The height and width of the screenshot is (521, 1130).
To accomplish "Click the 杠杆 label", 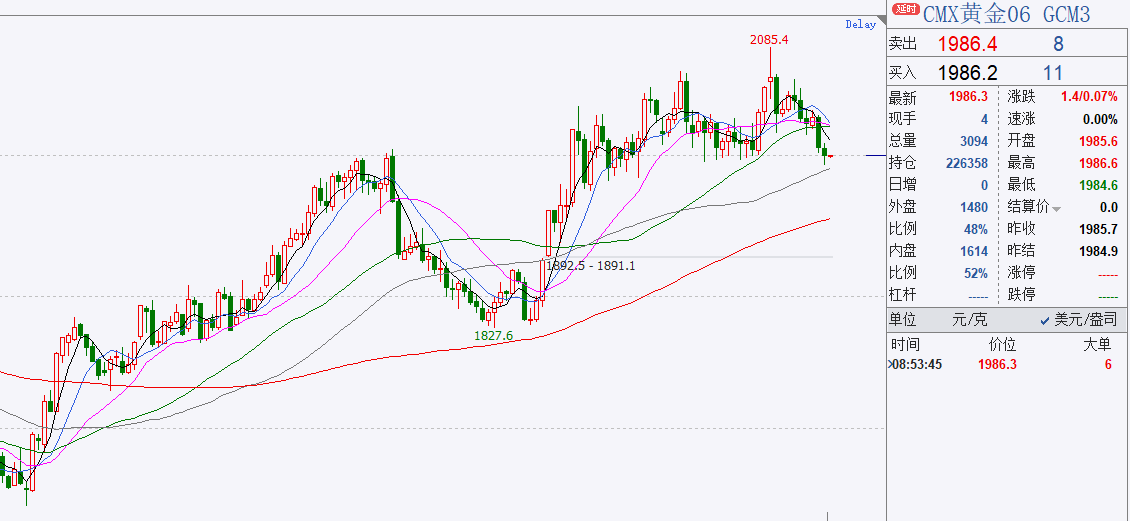I will [x=903, y=295].
